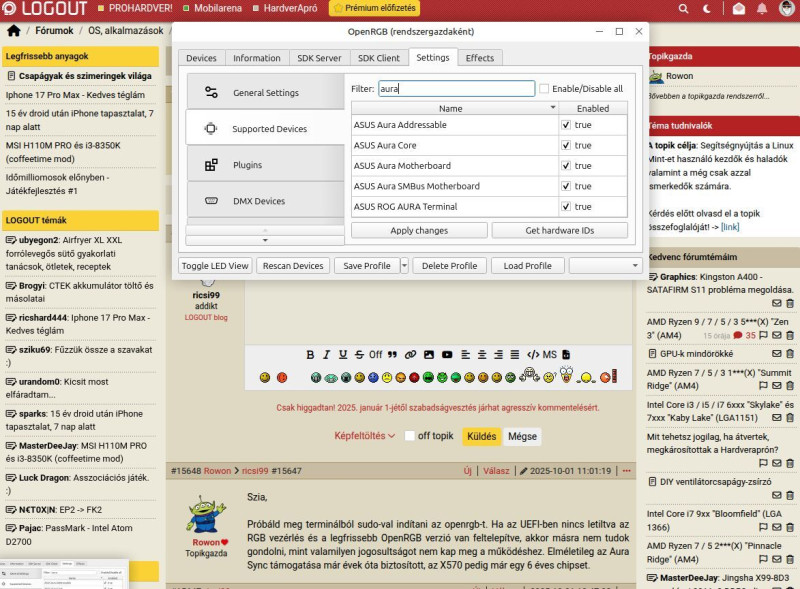800x589 pixels.
Task: Uncheck ASUS Aura Motherboard enabled box
Action: pos(565,165)
